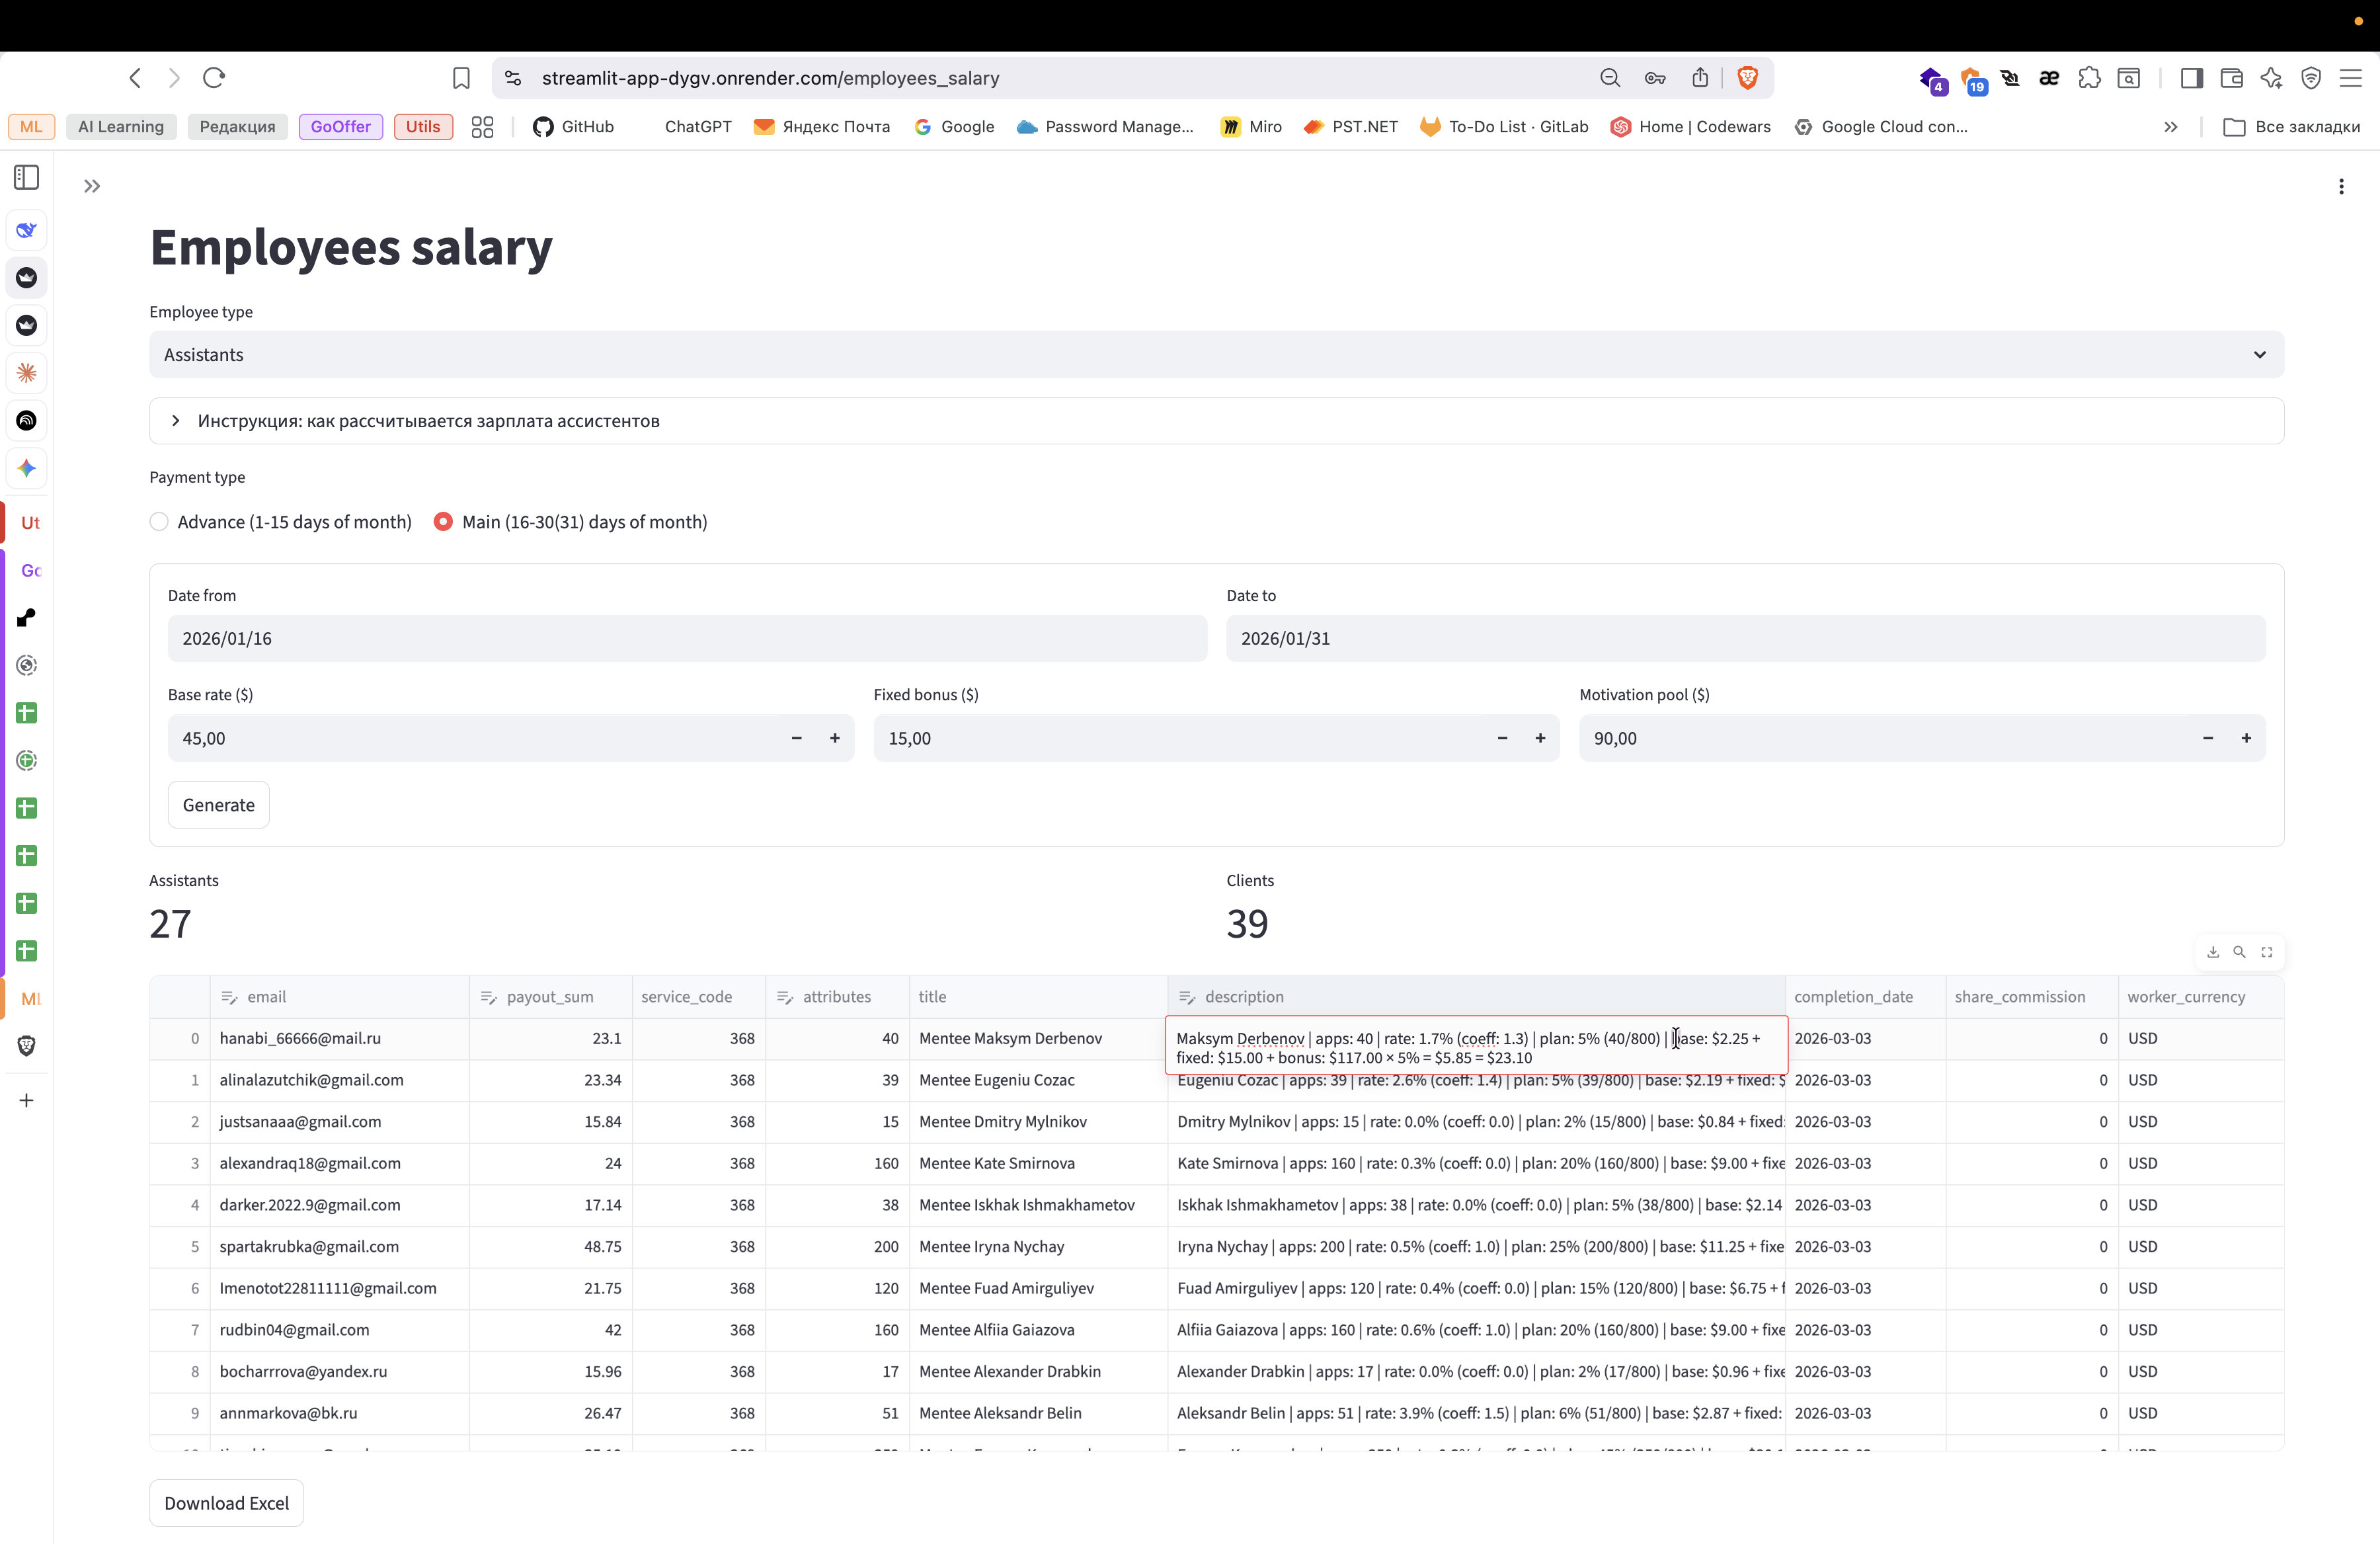This screenshot has height=1546, width=2380.
Task: Show hidden bookmarks with the overflow chevron
Action: [x=2170, y=127]
